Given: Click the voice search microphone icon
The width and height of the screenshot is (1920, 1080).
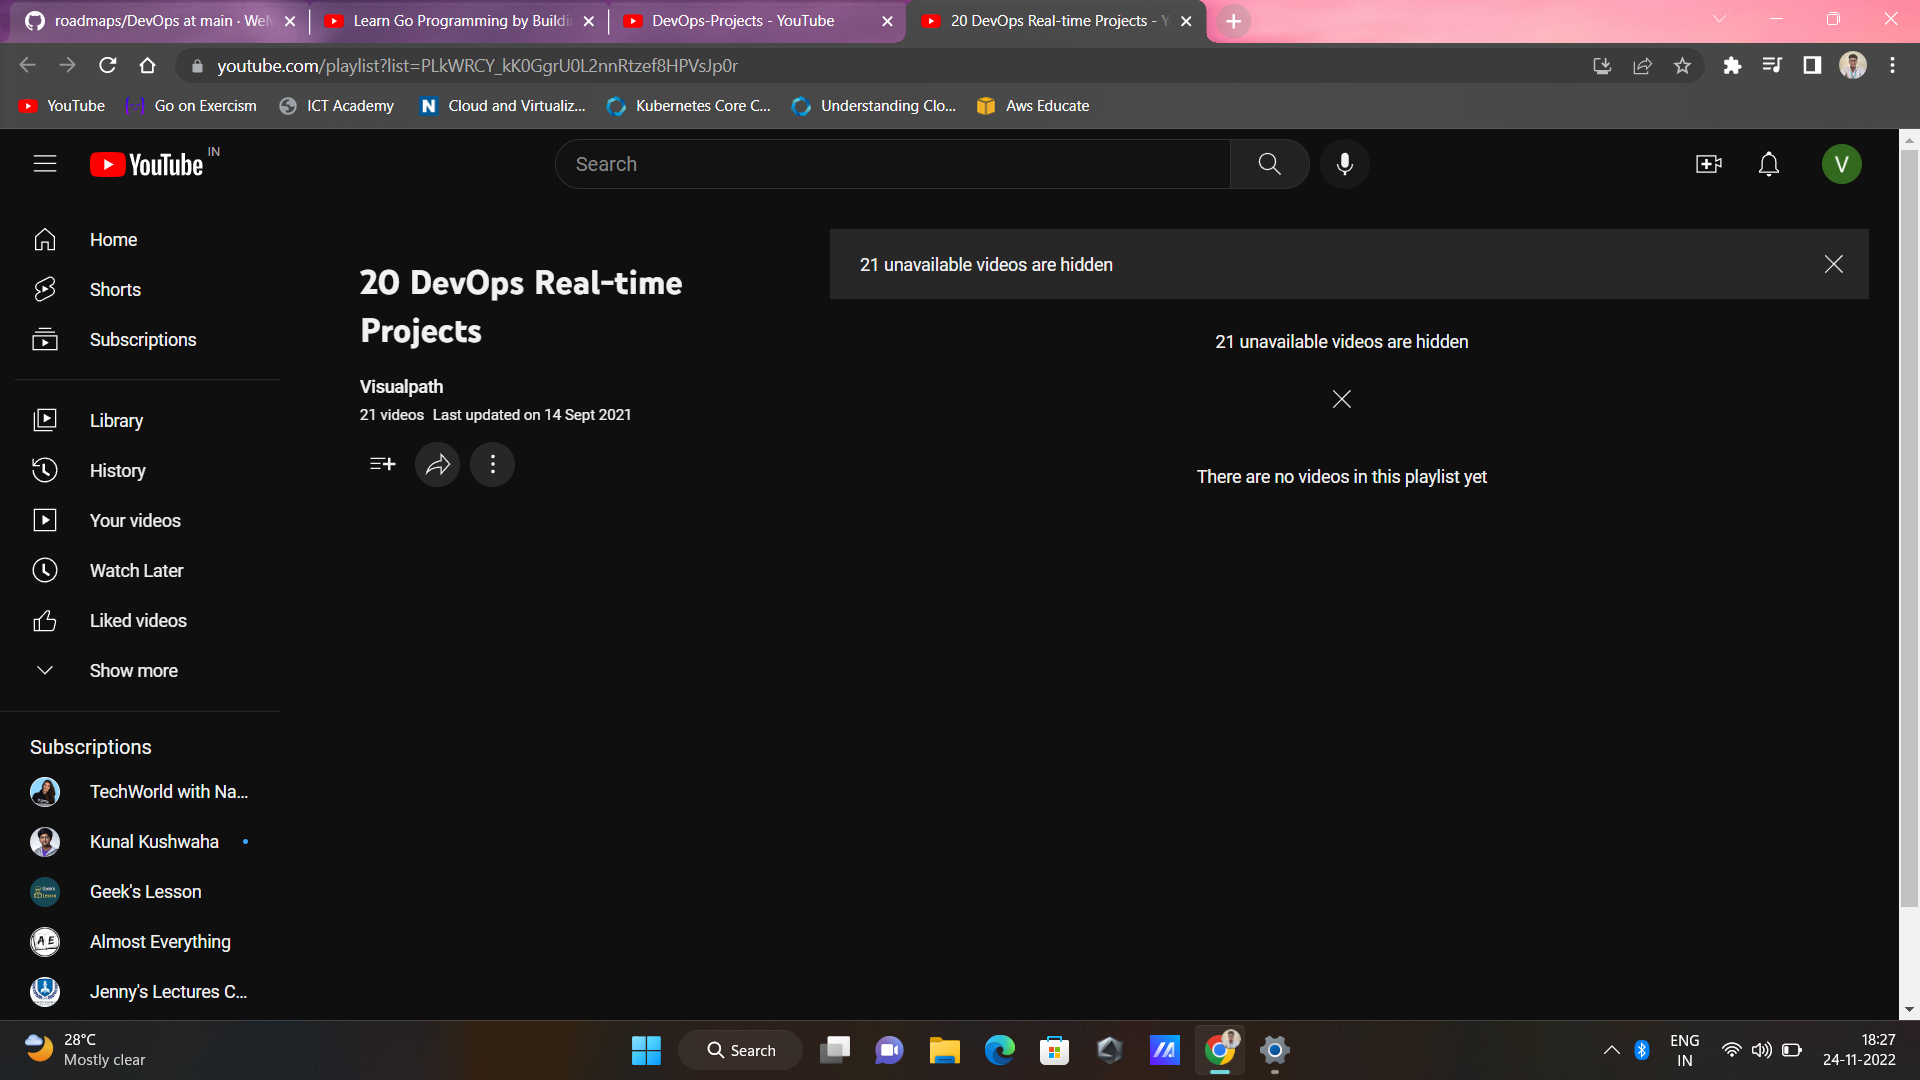Looking at the screenshot, I should pyautogui.click(x=1344, y=164).
